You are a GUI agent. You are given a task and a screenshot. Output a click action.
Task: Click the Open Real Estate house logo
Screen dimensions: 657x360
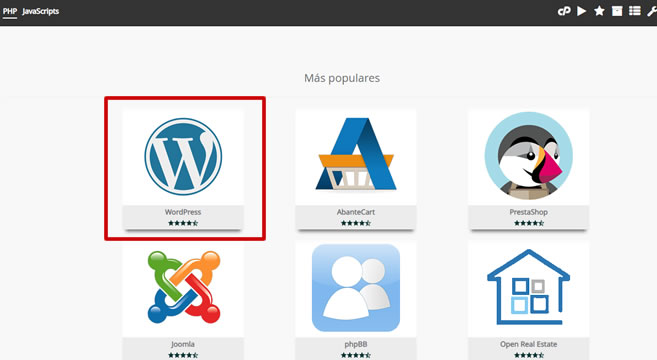pyautogui.click(x=528, y=287)
